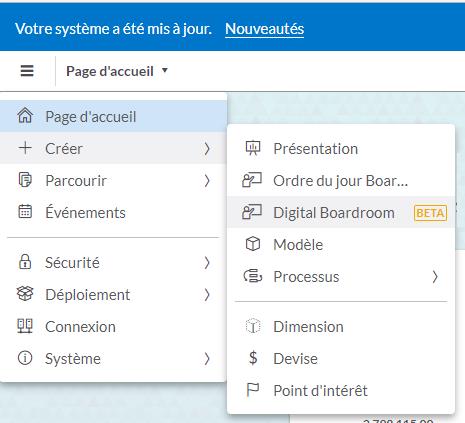Click the Connexion plug icon

tap(25, 326)
